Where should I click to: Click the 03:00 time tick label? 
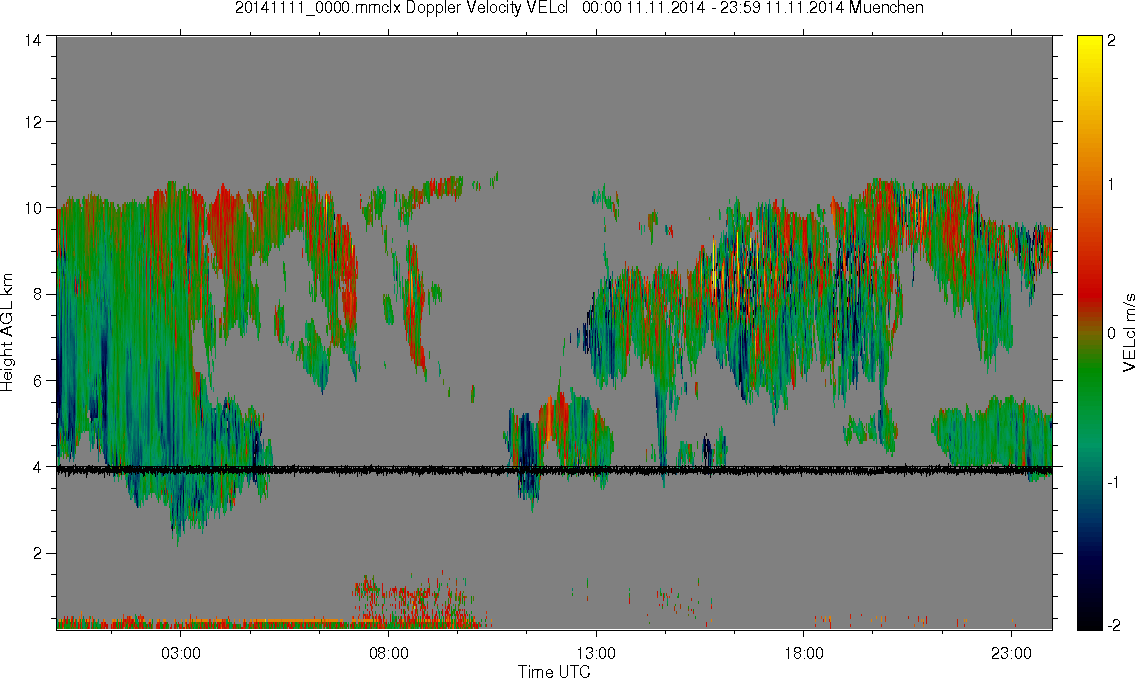tap(180, 653)
